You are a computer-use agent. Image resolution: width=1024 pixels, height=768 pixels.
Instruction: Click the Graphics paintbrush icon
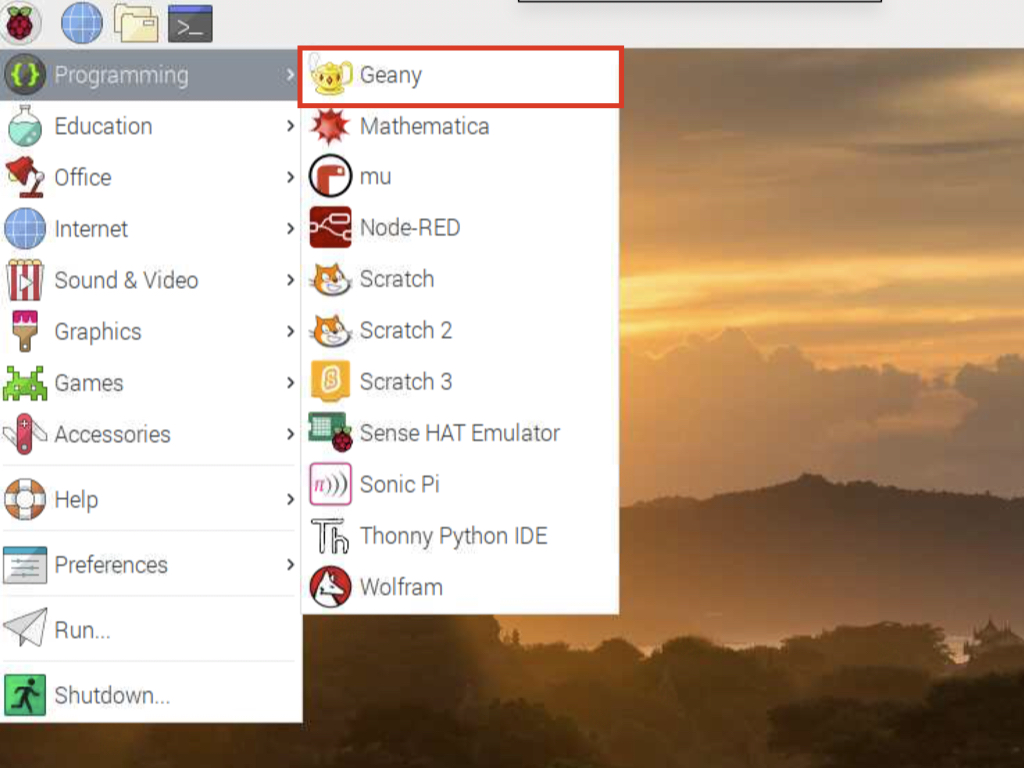(25, 331)
